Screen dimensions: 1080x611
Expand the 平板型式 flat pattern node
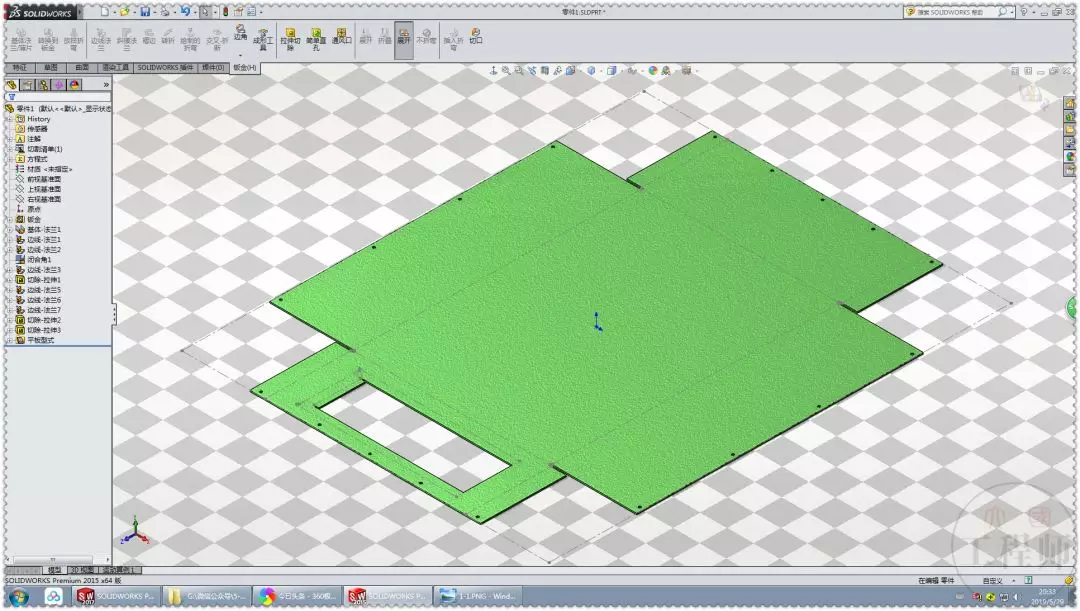[x=10, y=340]
